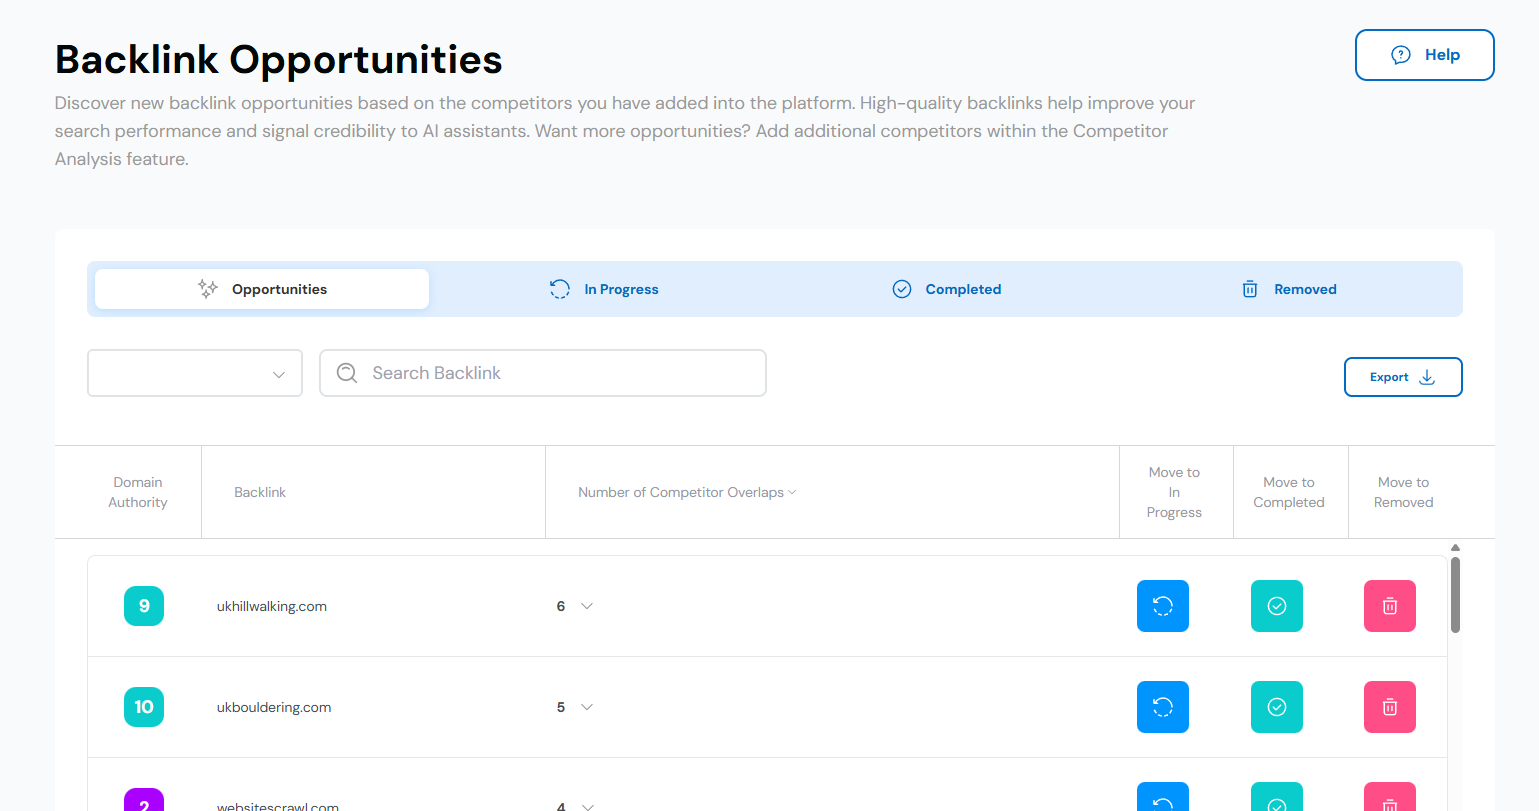
Task: Click the ukbouldering.com backlink text
Action: pyautogui.click(x=274, y=707)
